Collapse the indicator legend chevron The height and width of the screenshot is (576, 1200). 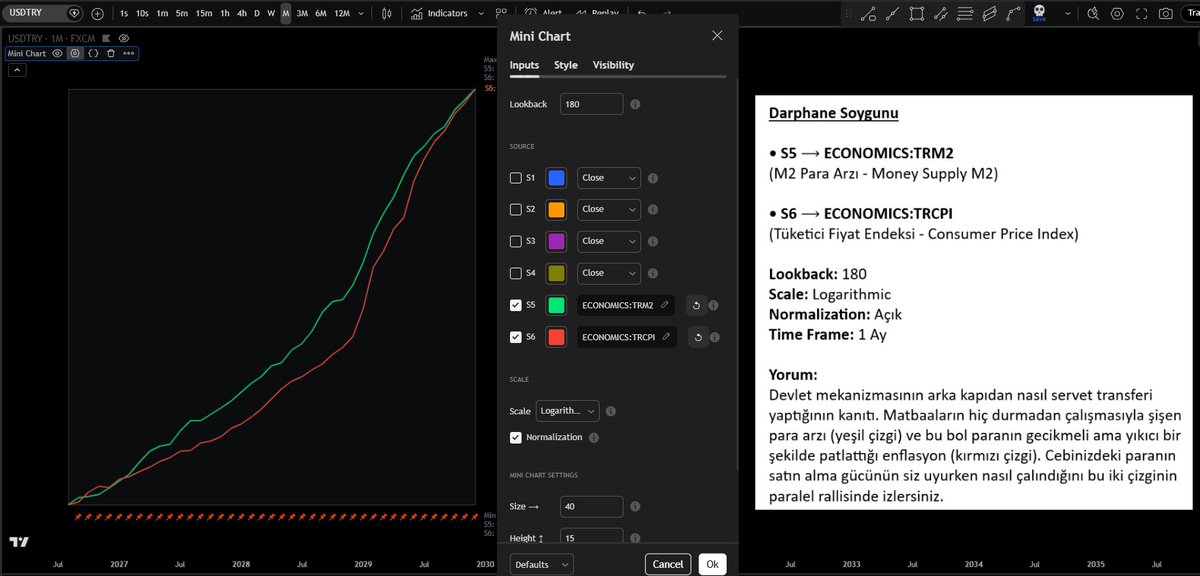click(x=17, y=70)
